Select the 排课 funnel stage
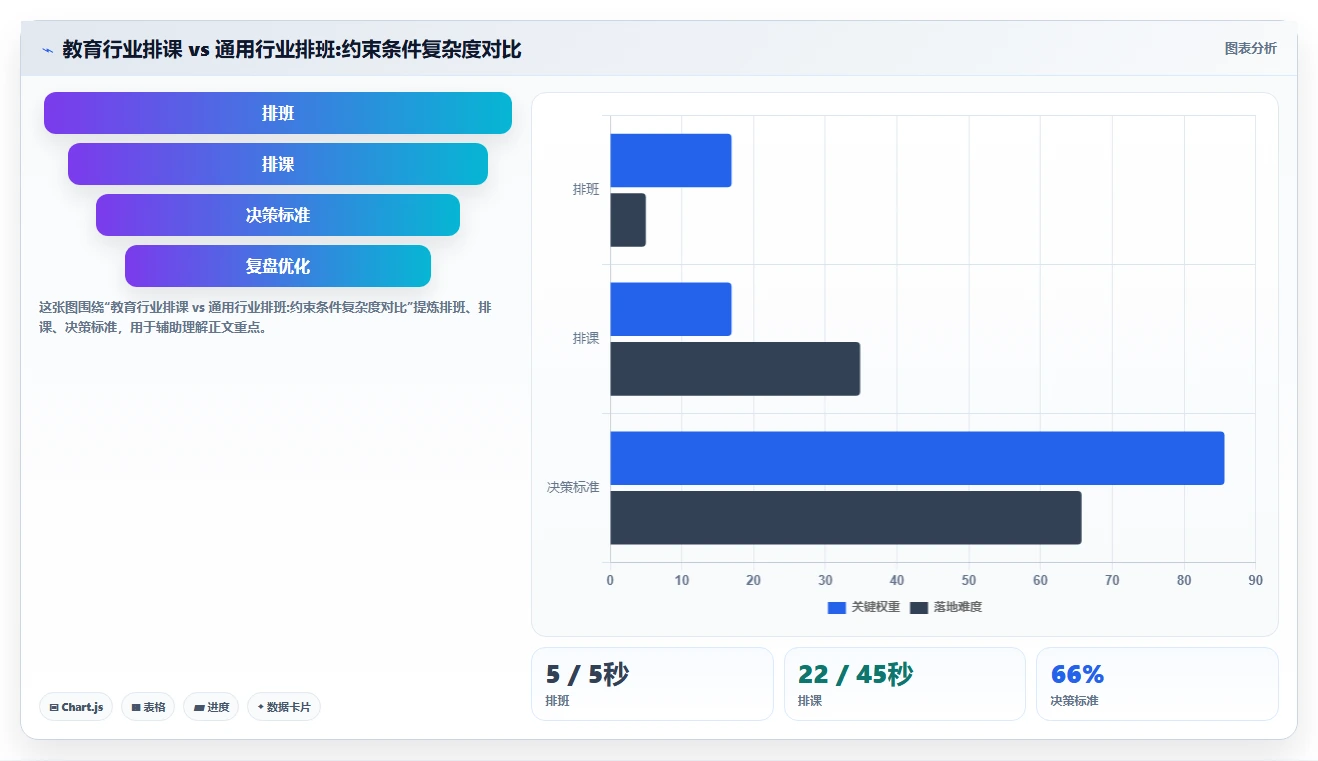Screen dimensions: 1318x761 point(278,164)
